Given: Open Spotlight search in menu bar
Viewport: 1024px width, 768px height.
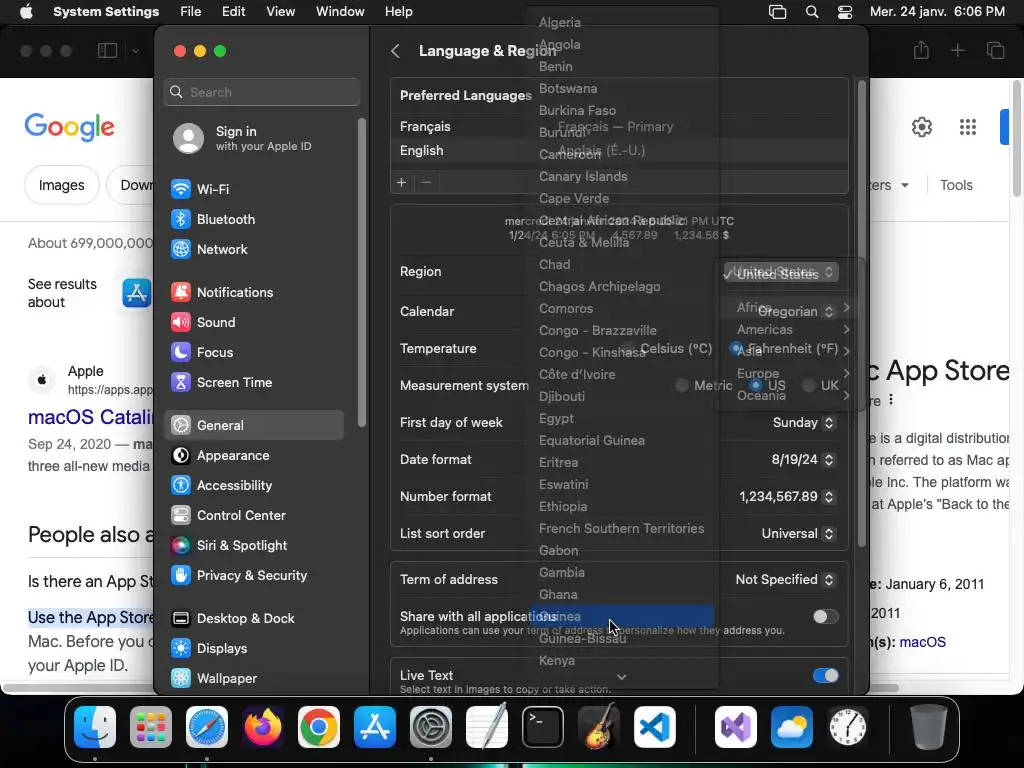Looking at the screenshot, I should point(812,12).
